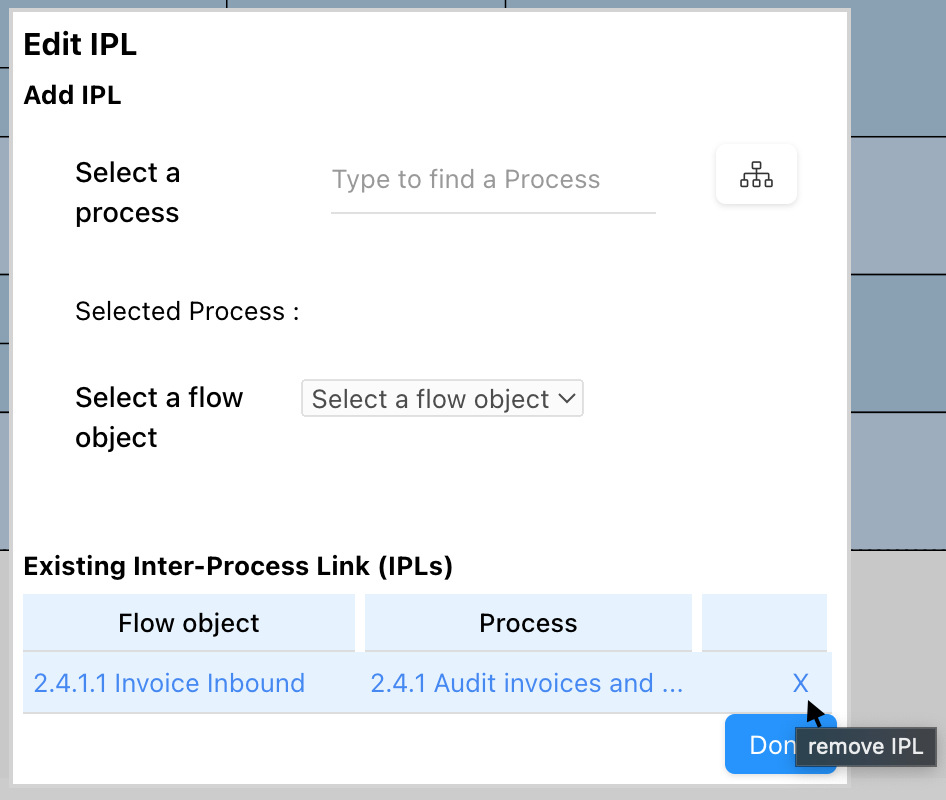Open the "Select a flow object" dropdown
Image resolution: width=946 pixels, height=800 pixels.
441,398
